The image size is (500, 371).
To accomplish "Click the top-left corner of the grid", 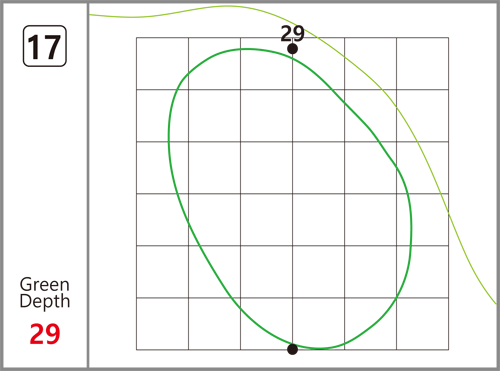I will pyautogui.click(x=136, y=38).
